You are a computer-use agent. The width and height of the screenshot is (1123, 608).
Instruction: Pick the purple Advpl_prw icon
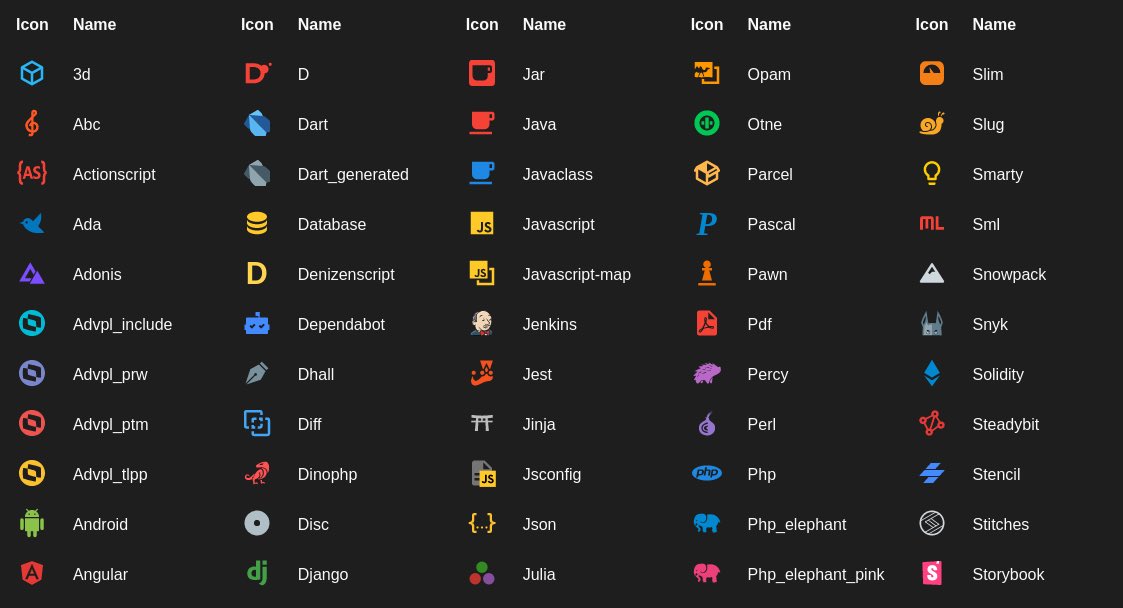coord(32,373)
